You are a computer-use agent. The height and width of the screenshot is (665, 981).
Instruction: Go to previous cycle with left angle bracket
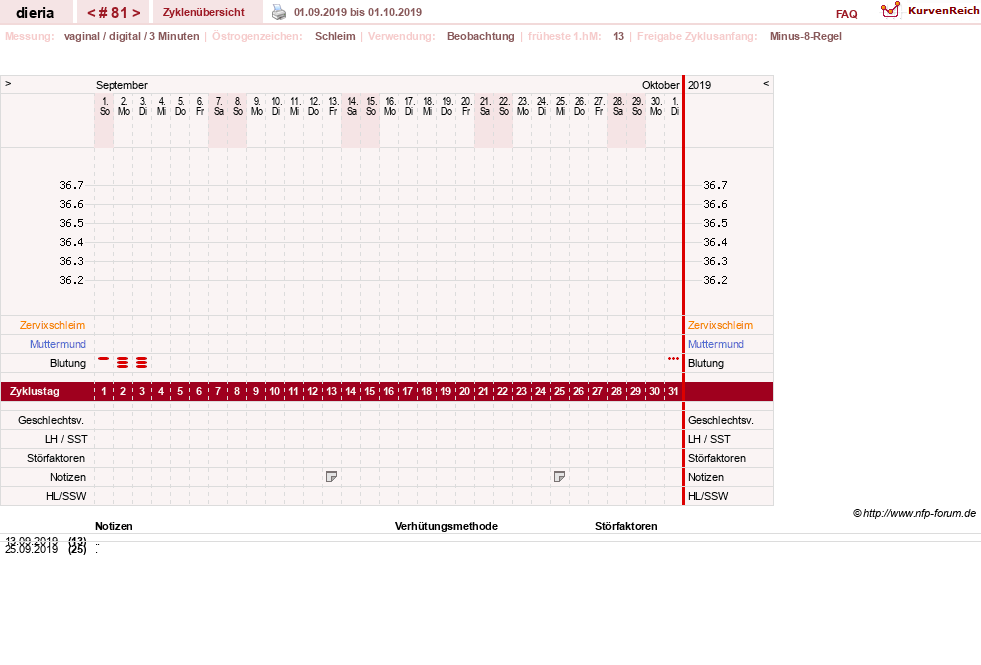point(91,13)
